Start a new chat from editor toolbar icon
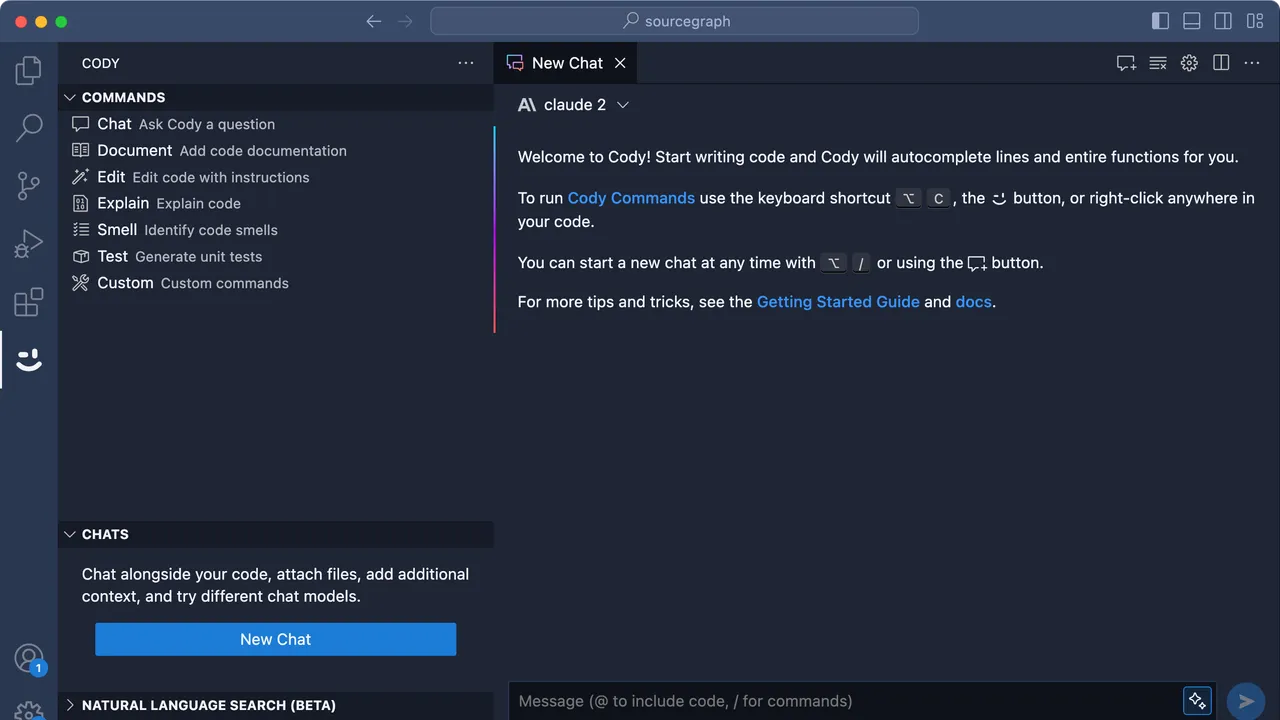This screenshot has height=720, width=1280. [x=1127, y=63]
